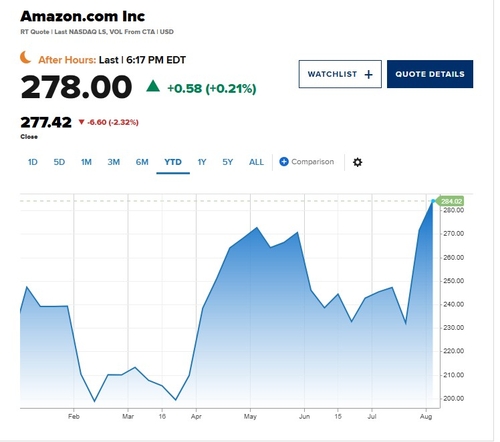This screenshot has height=442, width=500.
Task: Show ALL historical price data
Action: pos(256,162)
